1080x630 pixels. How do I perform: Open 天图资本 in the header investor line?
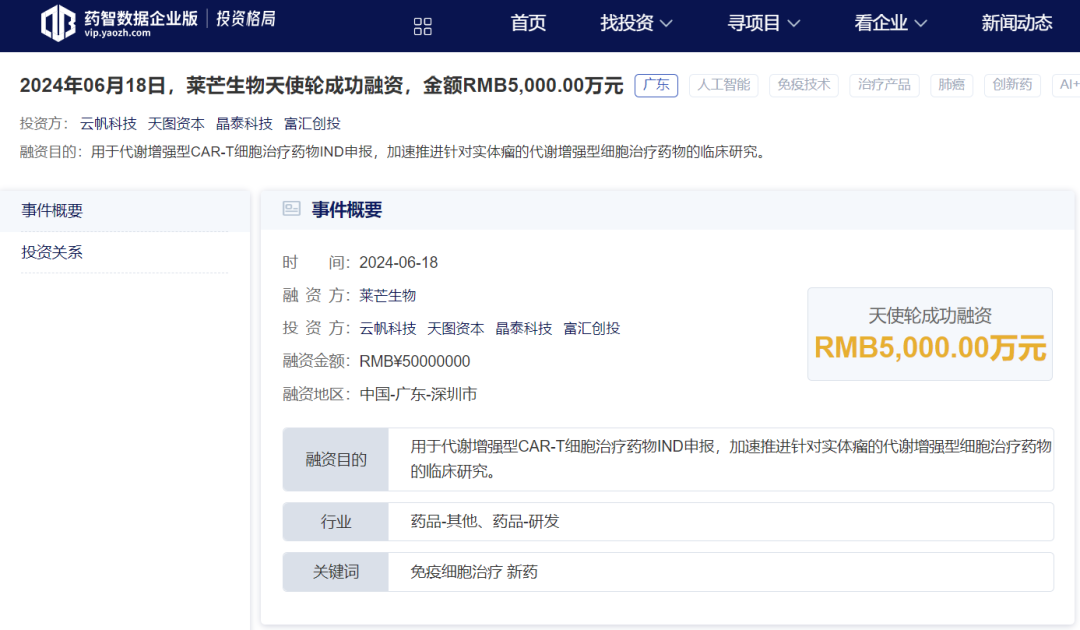pyautogui.click(x=176, y=124)
